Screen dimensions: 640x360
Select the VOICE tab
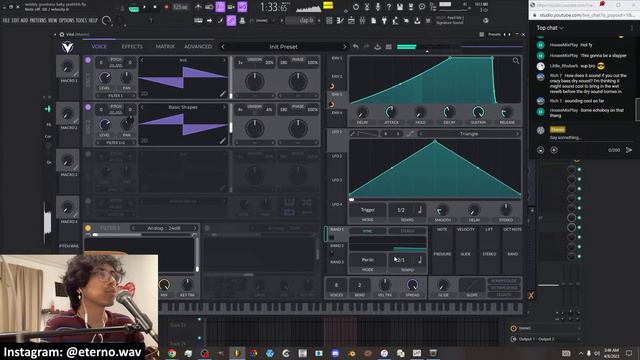pyautogui.click(x=99, y=47)
